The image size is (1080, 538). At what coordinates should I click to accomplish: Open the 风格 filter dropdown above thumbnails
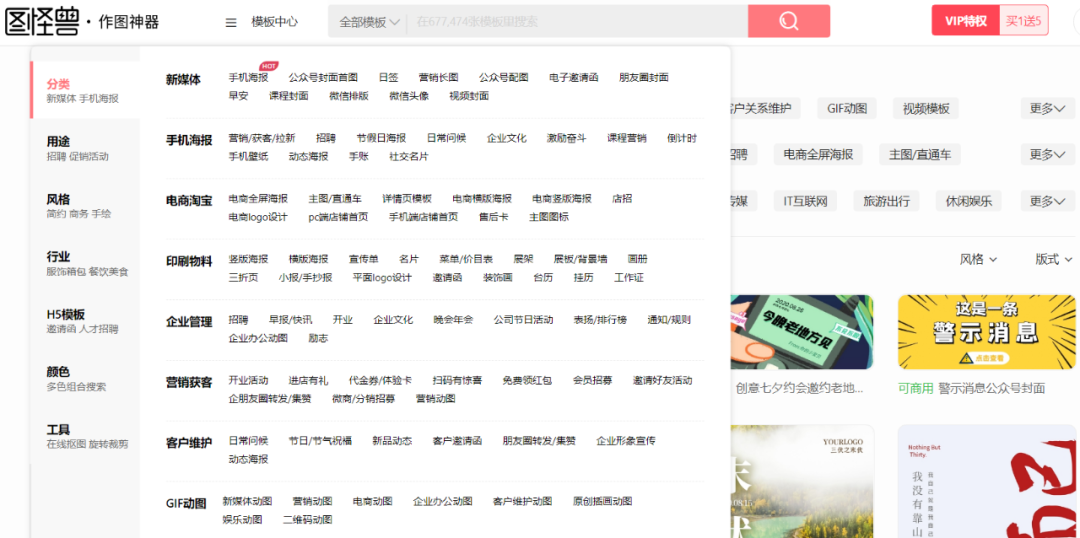tap(978, 259)
